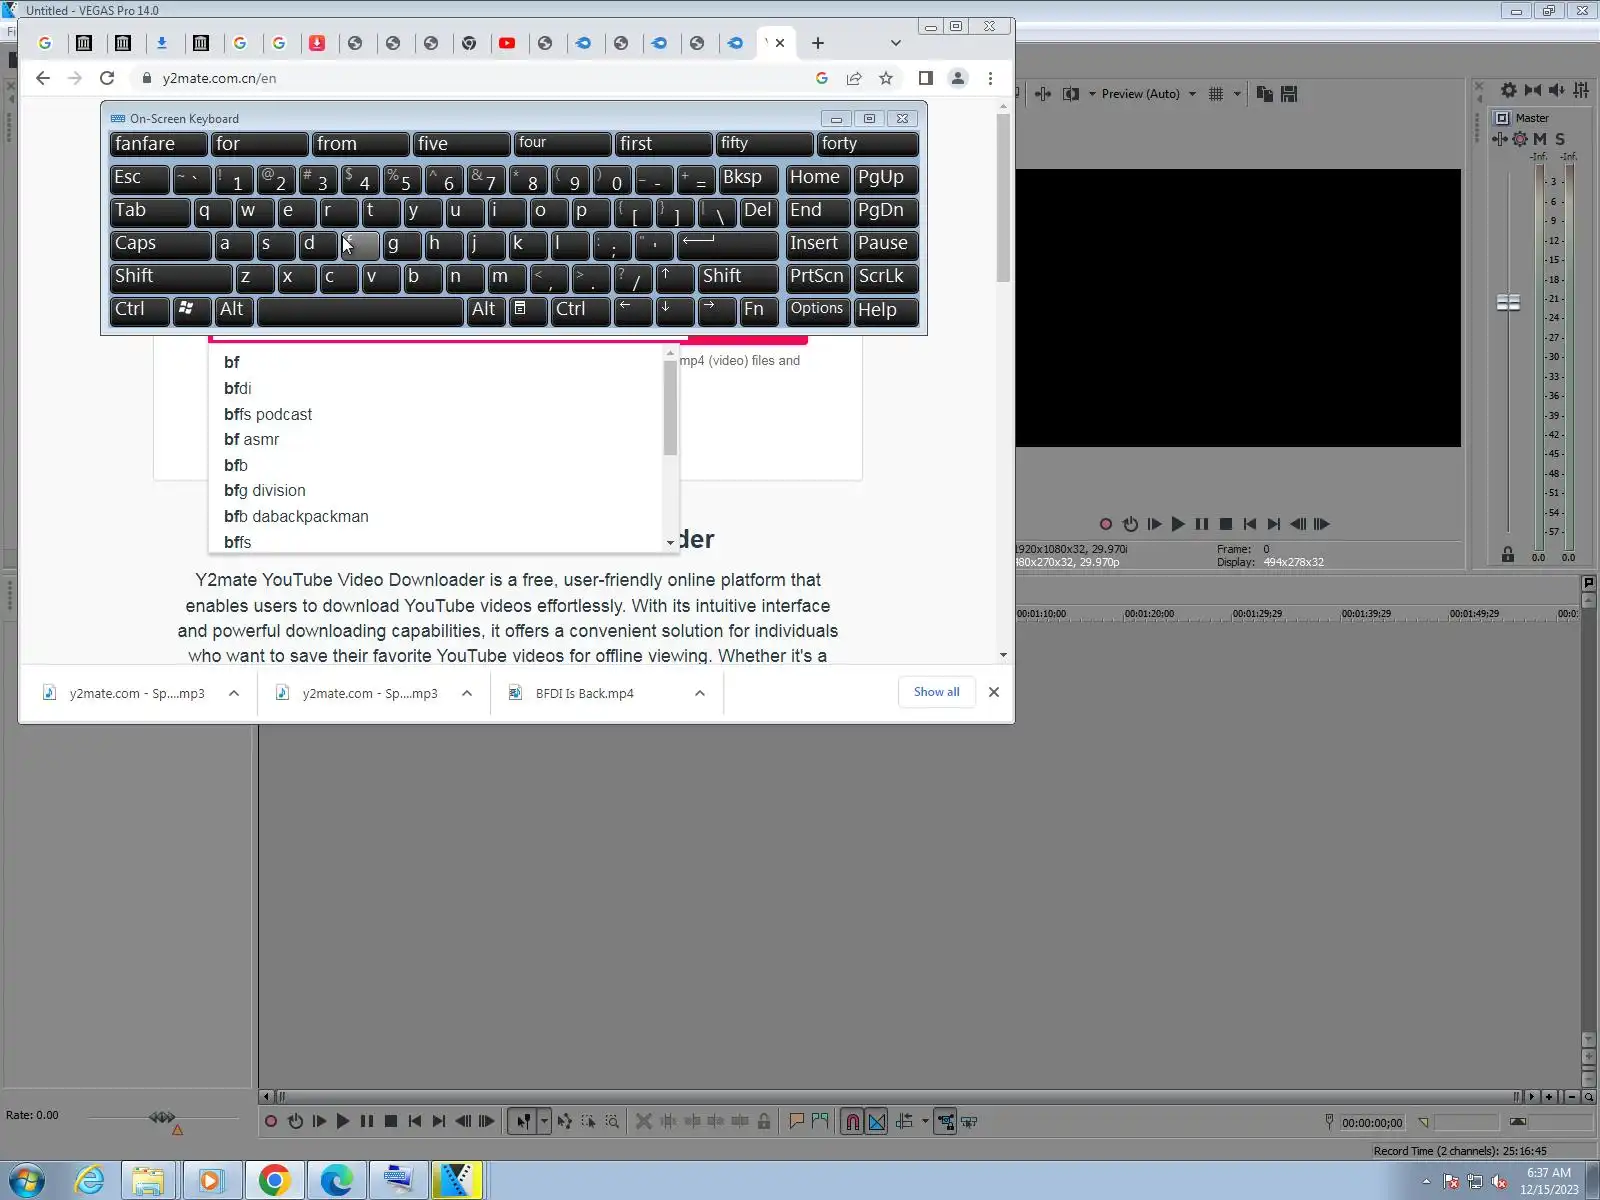The image size is (1600, 1200).
Task: Open a new Chrome tab with plus button
Action: coord(818,43)
